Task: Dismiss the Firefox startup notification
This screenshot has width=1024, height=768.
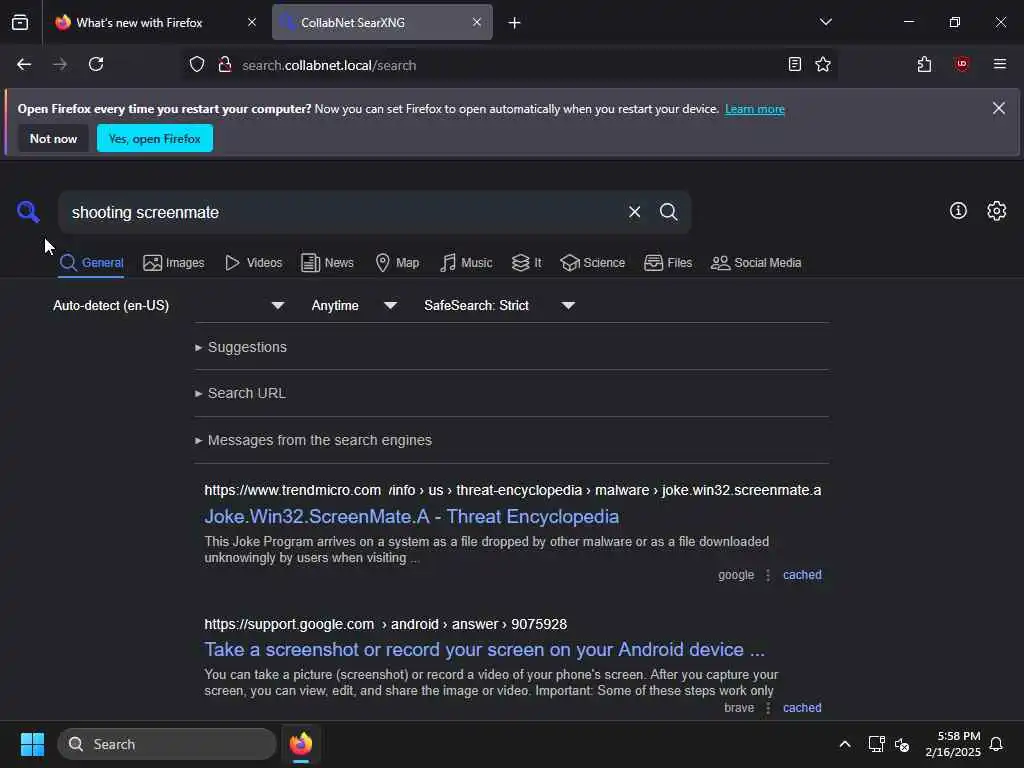Action: 999,108
